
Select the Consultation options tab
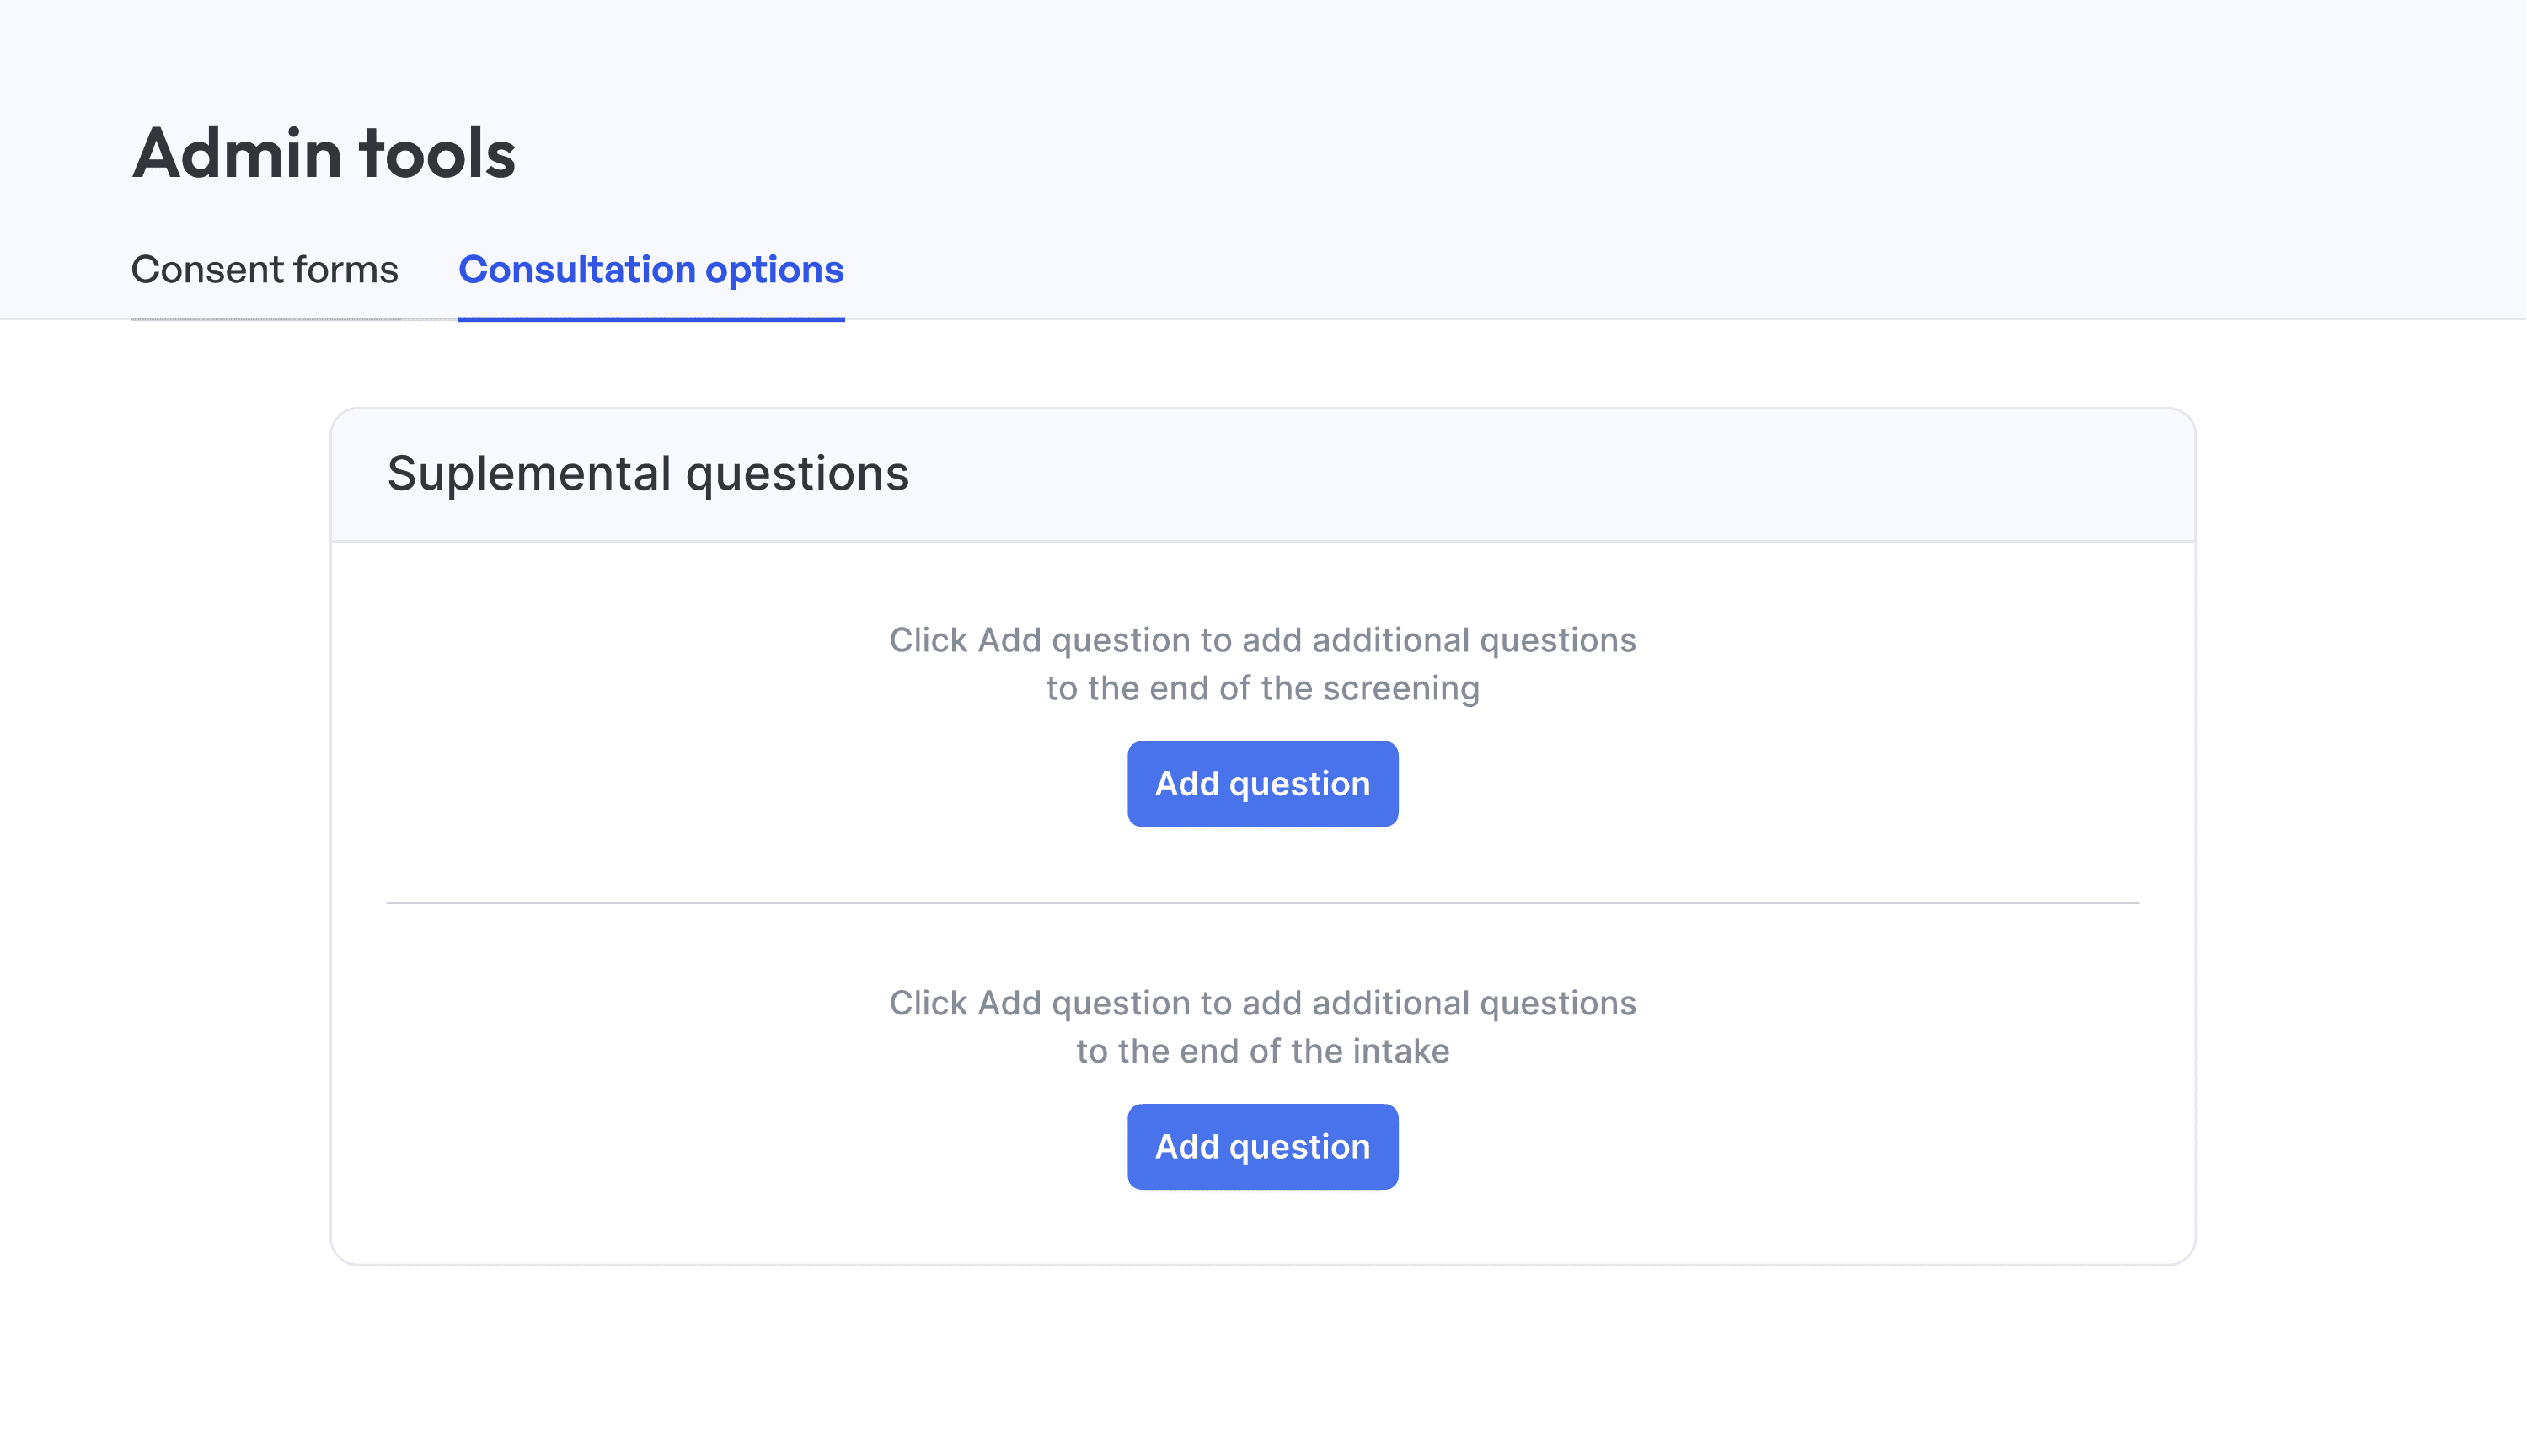click(650, 270)
